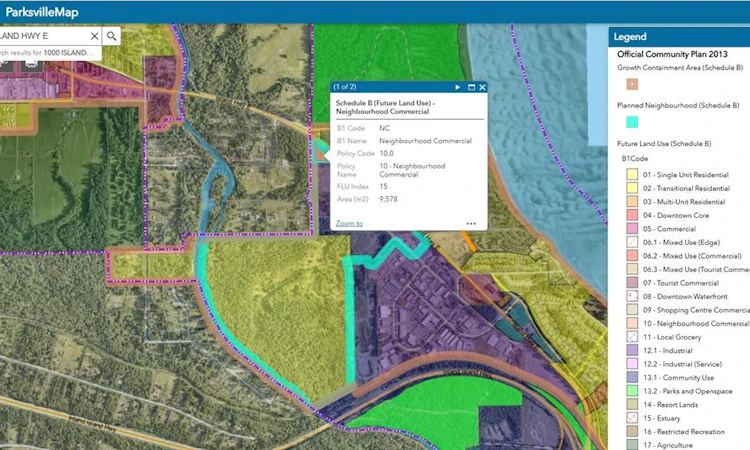Click Planned Neighbourhood cyan swatch
The image size is (750, 450).
tap(632, 122)
